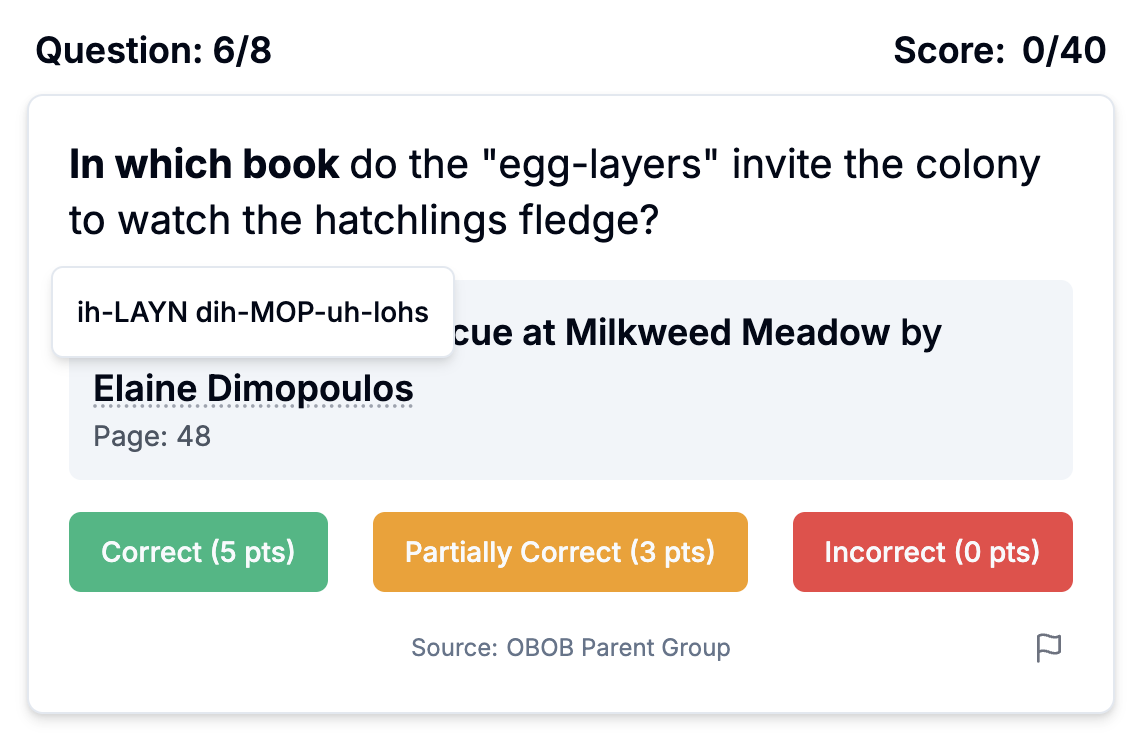Click the 0/40 score value
Image resolution: width=1136 pixels, height=734 pixels.
tap(1064, 50)
